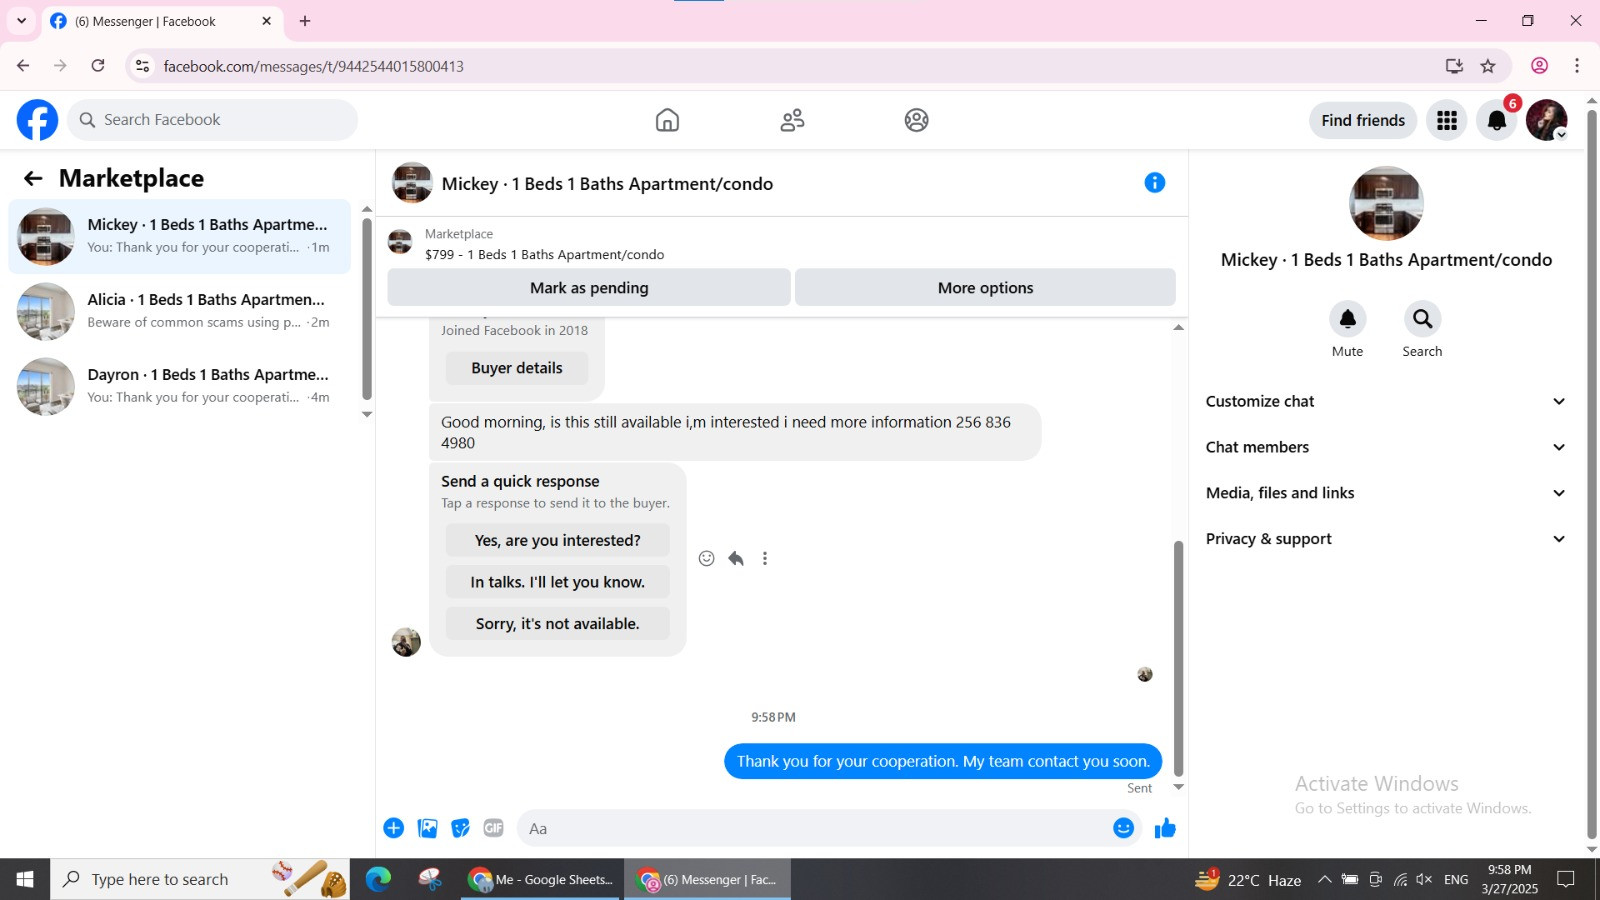
Task: Click the conversation list scrollbar
Action: tap(367, 309)
